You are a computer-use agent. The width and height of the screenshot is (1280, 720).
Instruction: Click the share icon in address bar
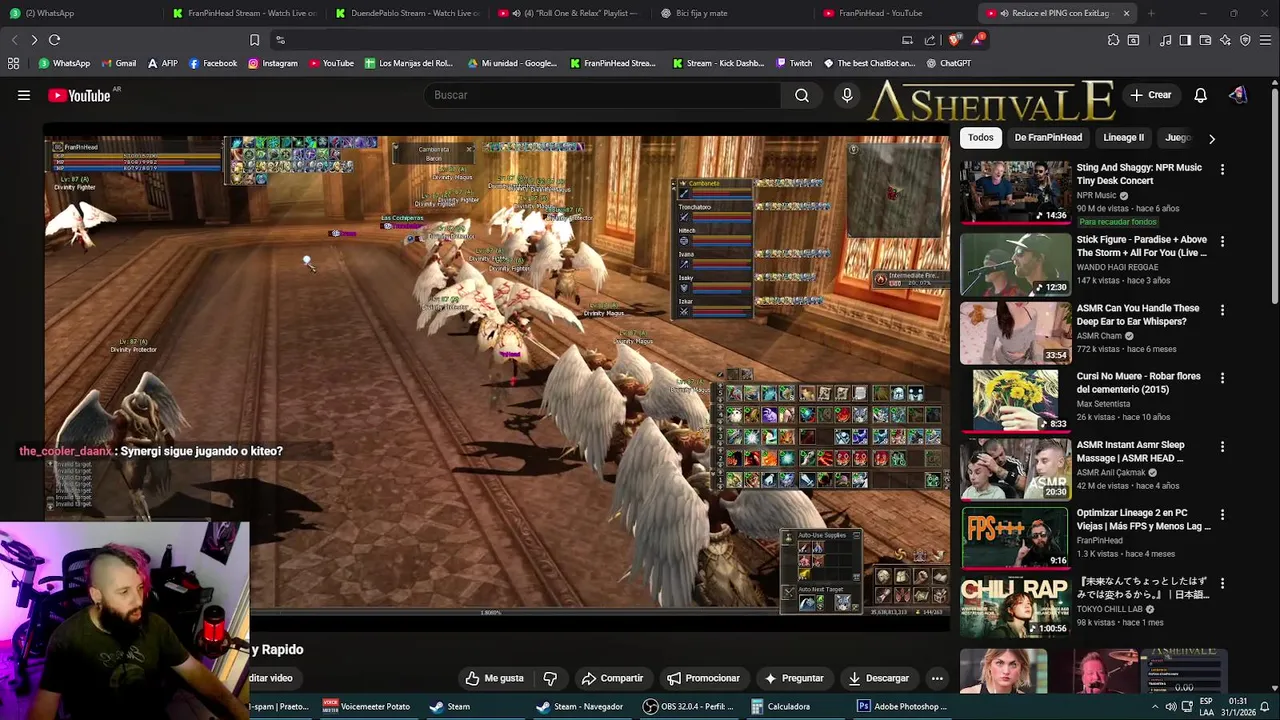click(930, 40)
